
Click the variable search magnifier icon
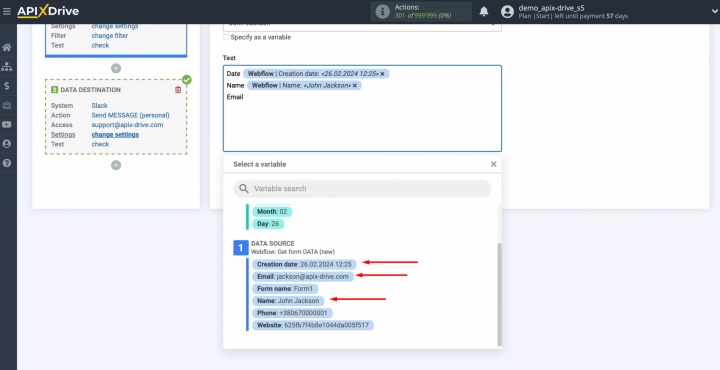[244, 189]
